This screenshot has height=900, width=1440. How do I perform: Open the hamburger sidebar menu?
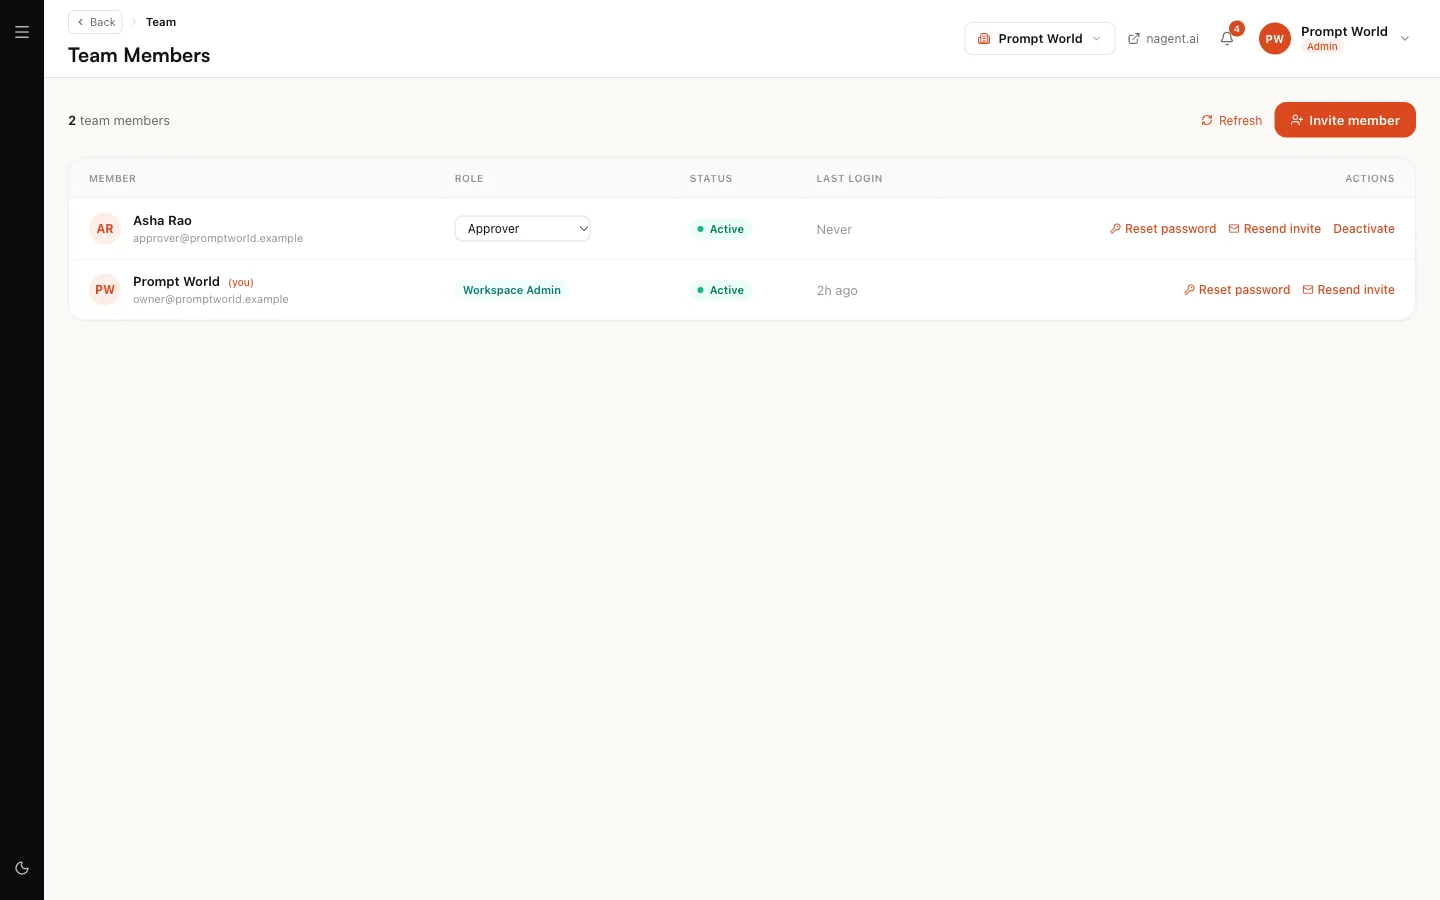click(x=22, y=32)
